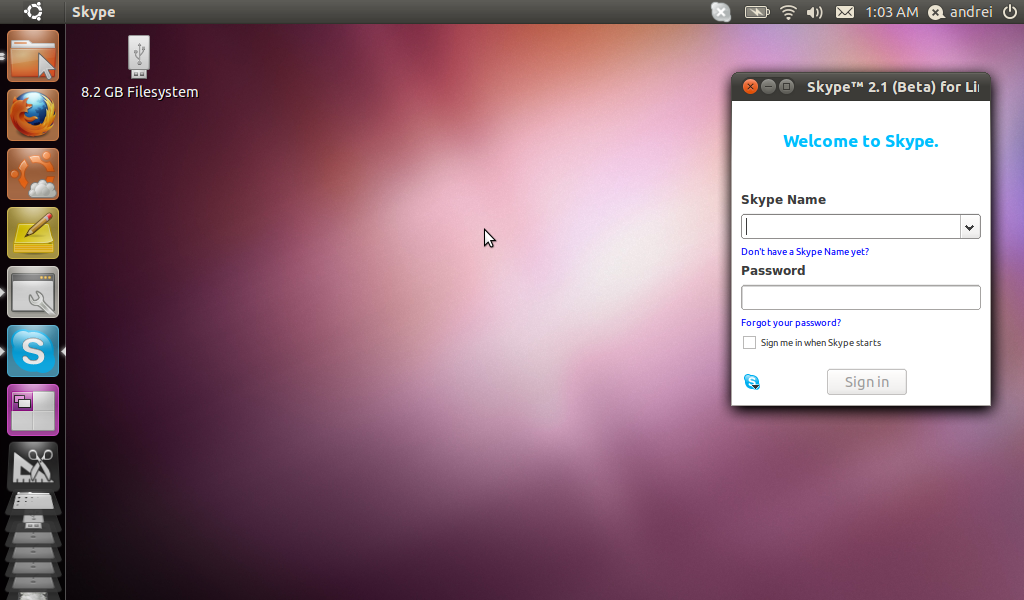The height and width of the screenshot is (600, 1024).
Task: Minimize the Skype sign-in window
Action: coord(768,86)
